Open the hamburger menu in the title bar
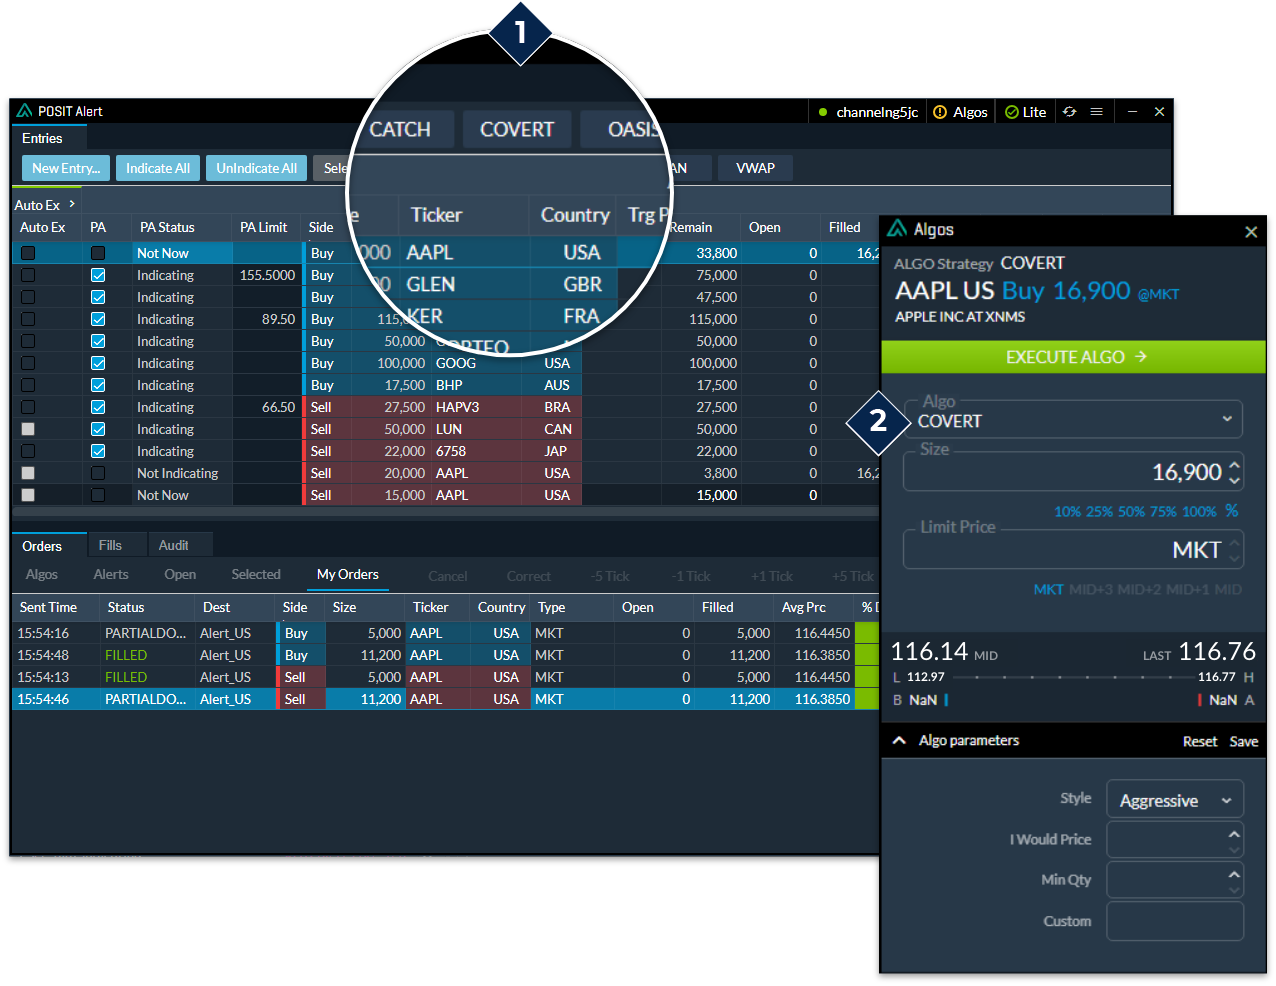1276x986 pixels. (1096, 111)
